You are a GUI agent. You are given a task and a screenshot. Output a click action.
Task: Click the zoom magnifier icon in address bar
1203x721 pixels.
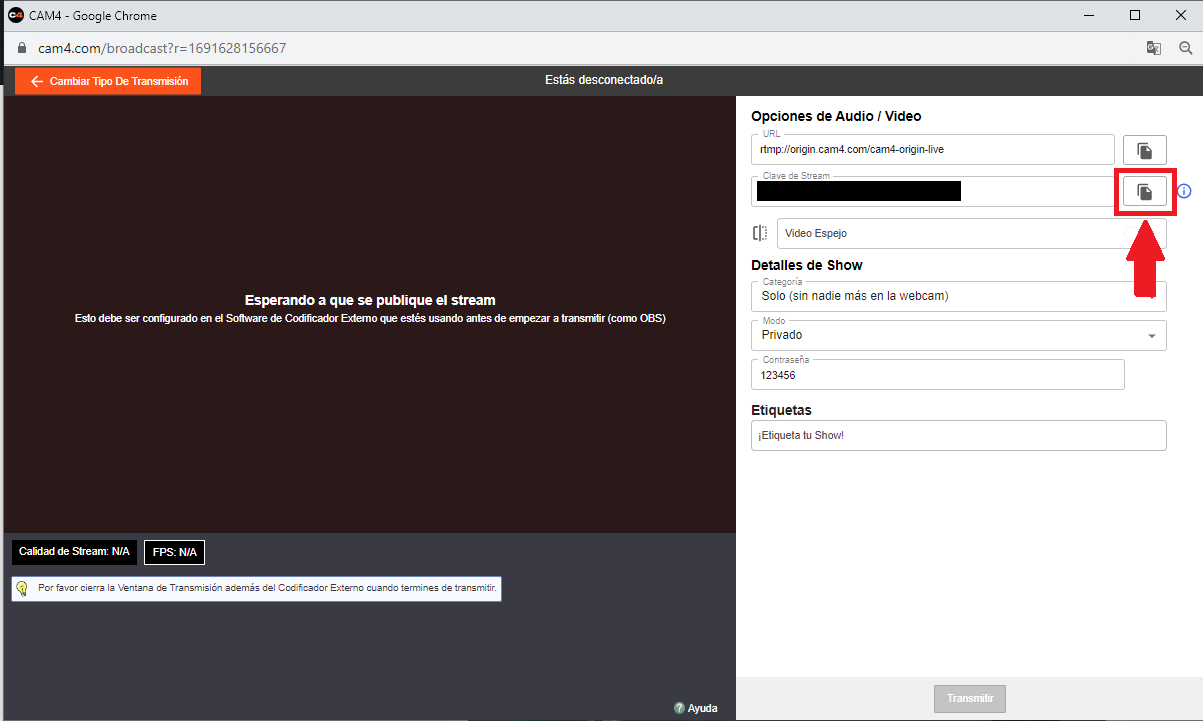1186,48
